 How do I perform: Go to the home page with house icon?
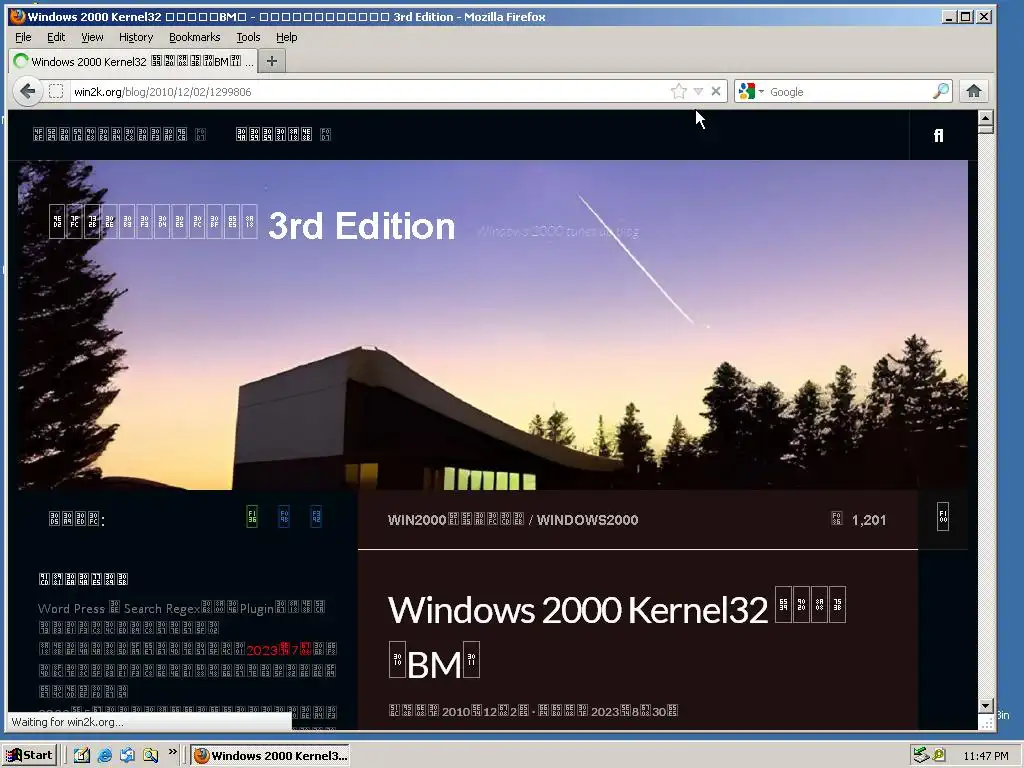pos(974,91)
